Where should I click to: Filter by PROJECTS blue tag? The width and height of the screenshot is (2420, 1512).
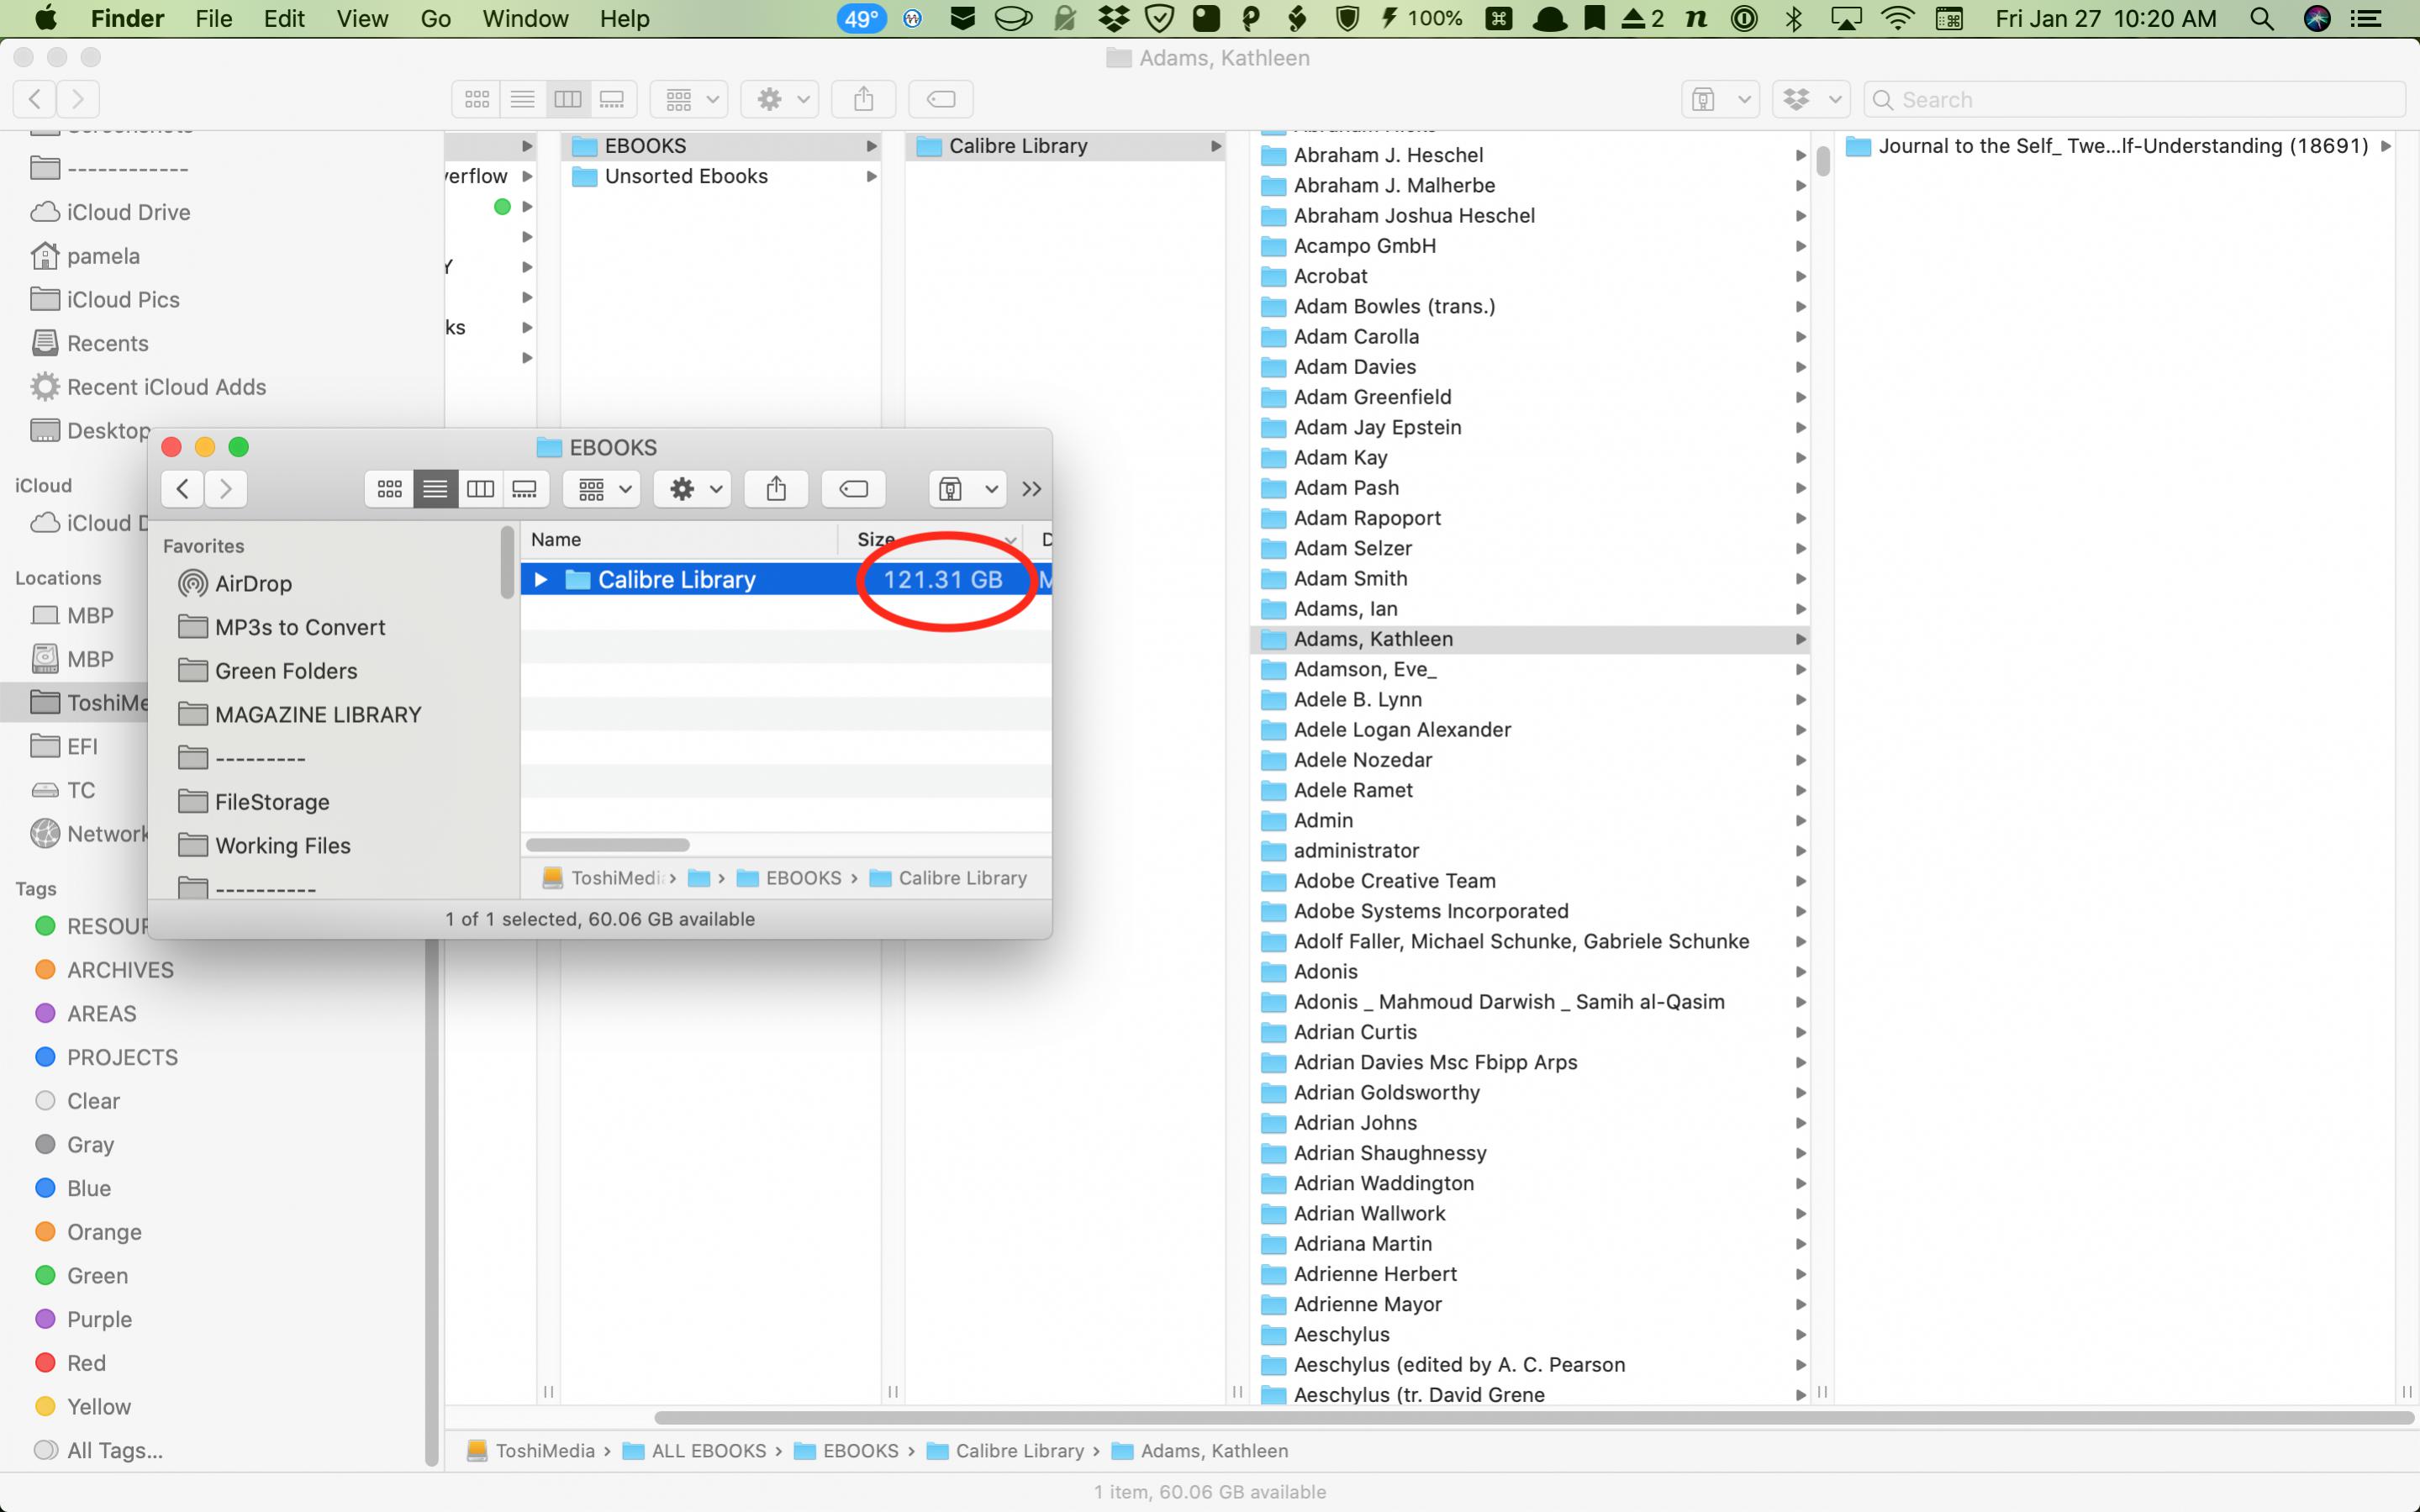(x=106, y=1057)
